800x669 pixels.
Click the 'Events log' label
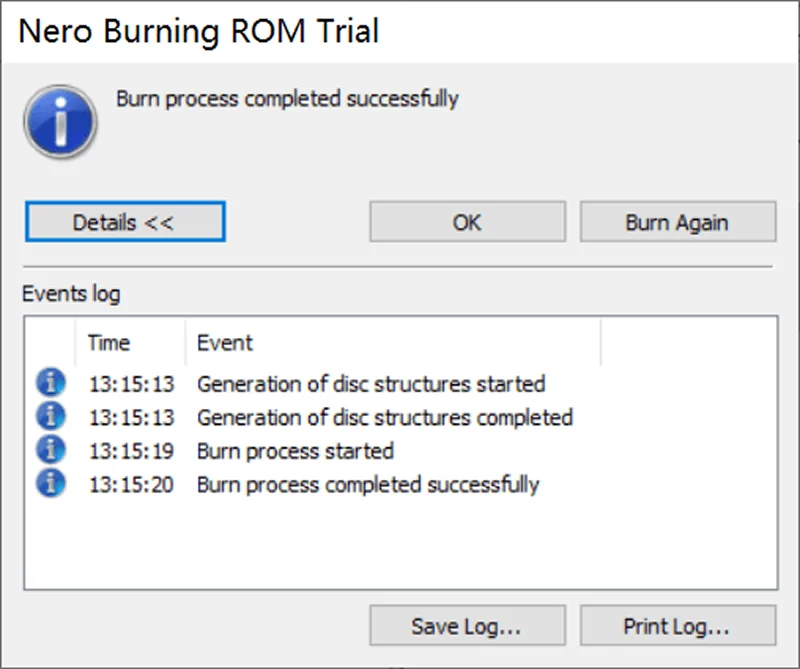(71, 294)
